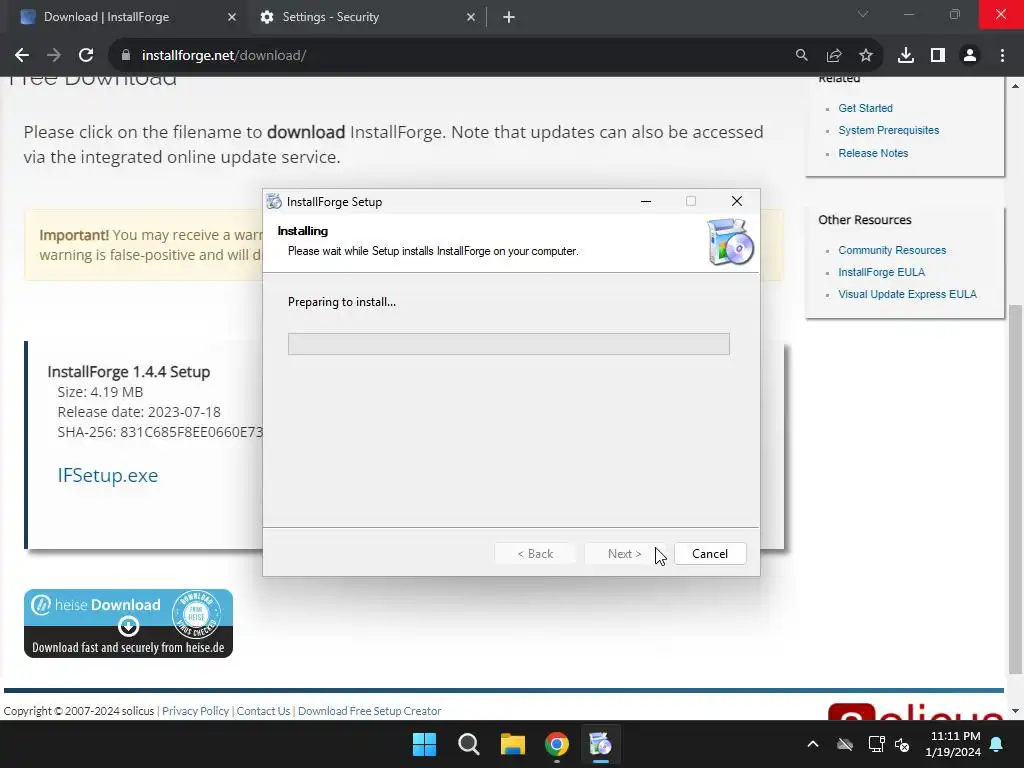Open the System Prerequisites link
The height and width of the screenshot is (768, 1024).
coord(889,131)
